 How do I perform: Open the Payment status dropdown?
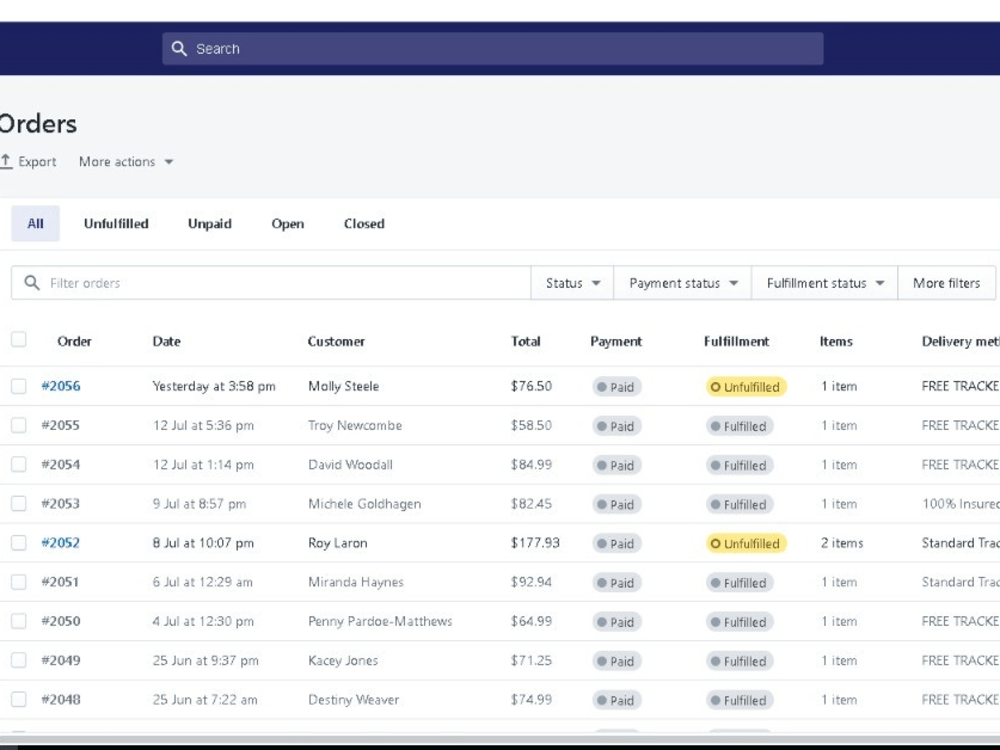(682, 283)
